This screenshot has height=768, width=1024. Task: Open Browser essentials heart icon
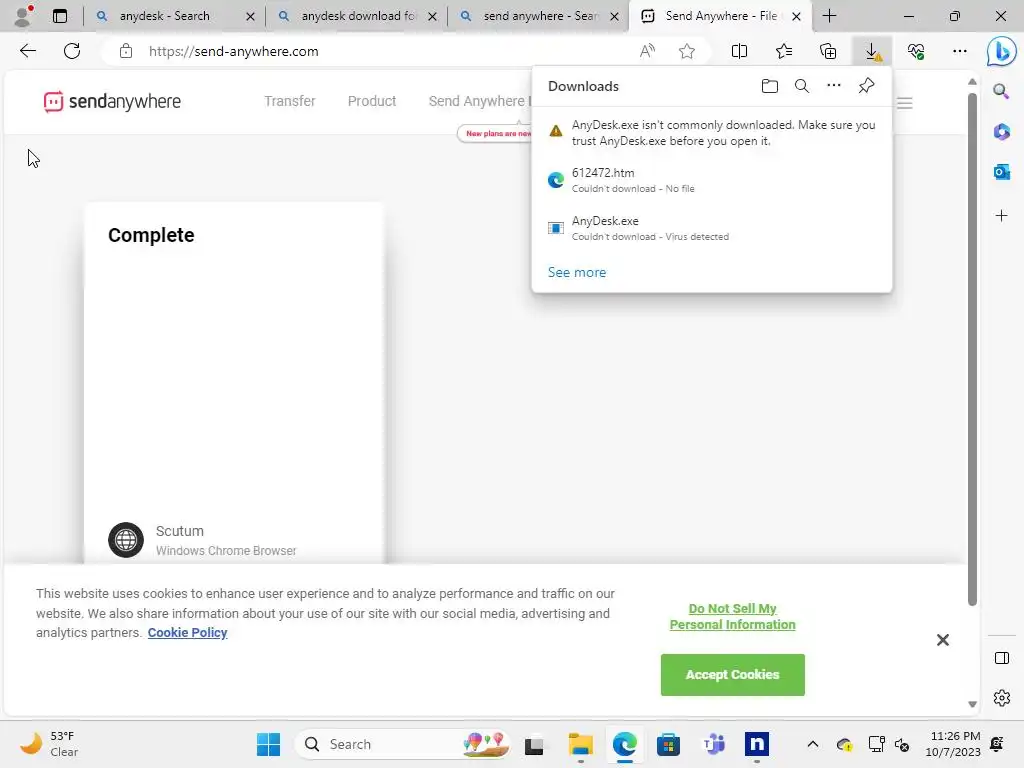pyautogui.click(x=916, y=51)
